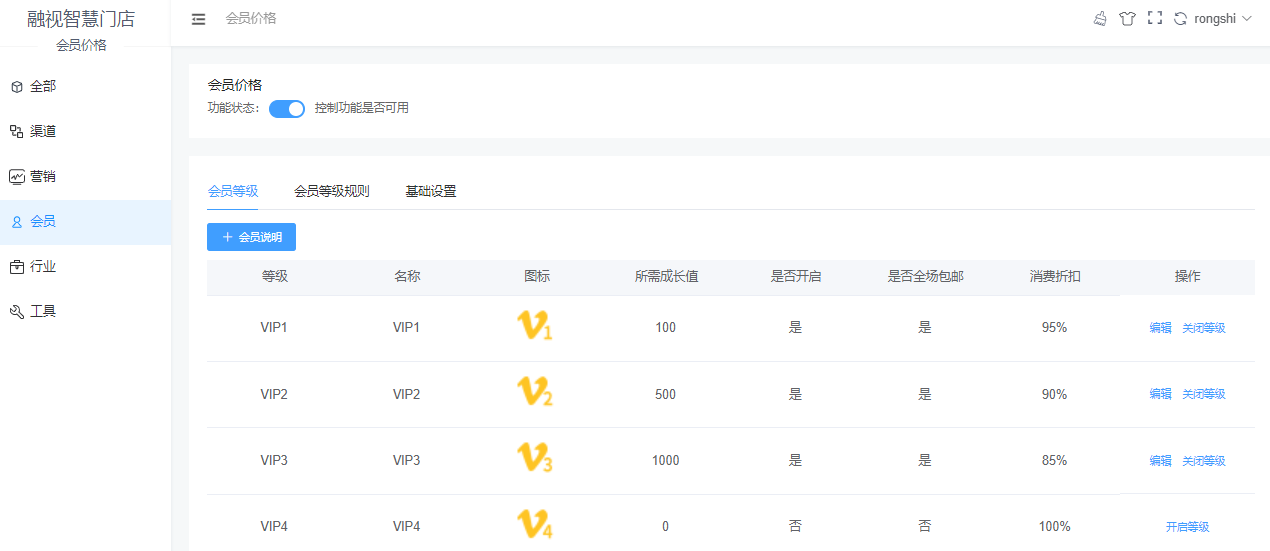Click the 消费折扣 column header
Viewport: 1270px width, 551px height.
tap(1055, 276)
